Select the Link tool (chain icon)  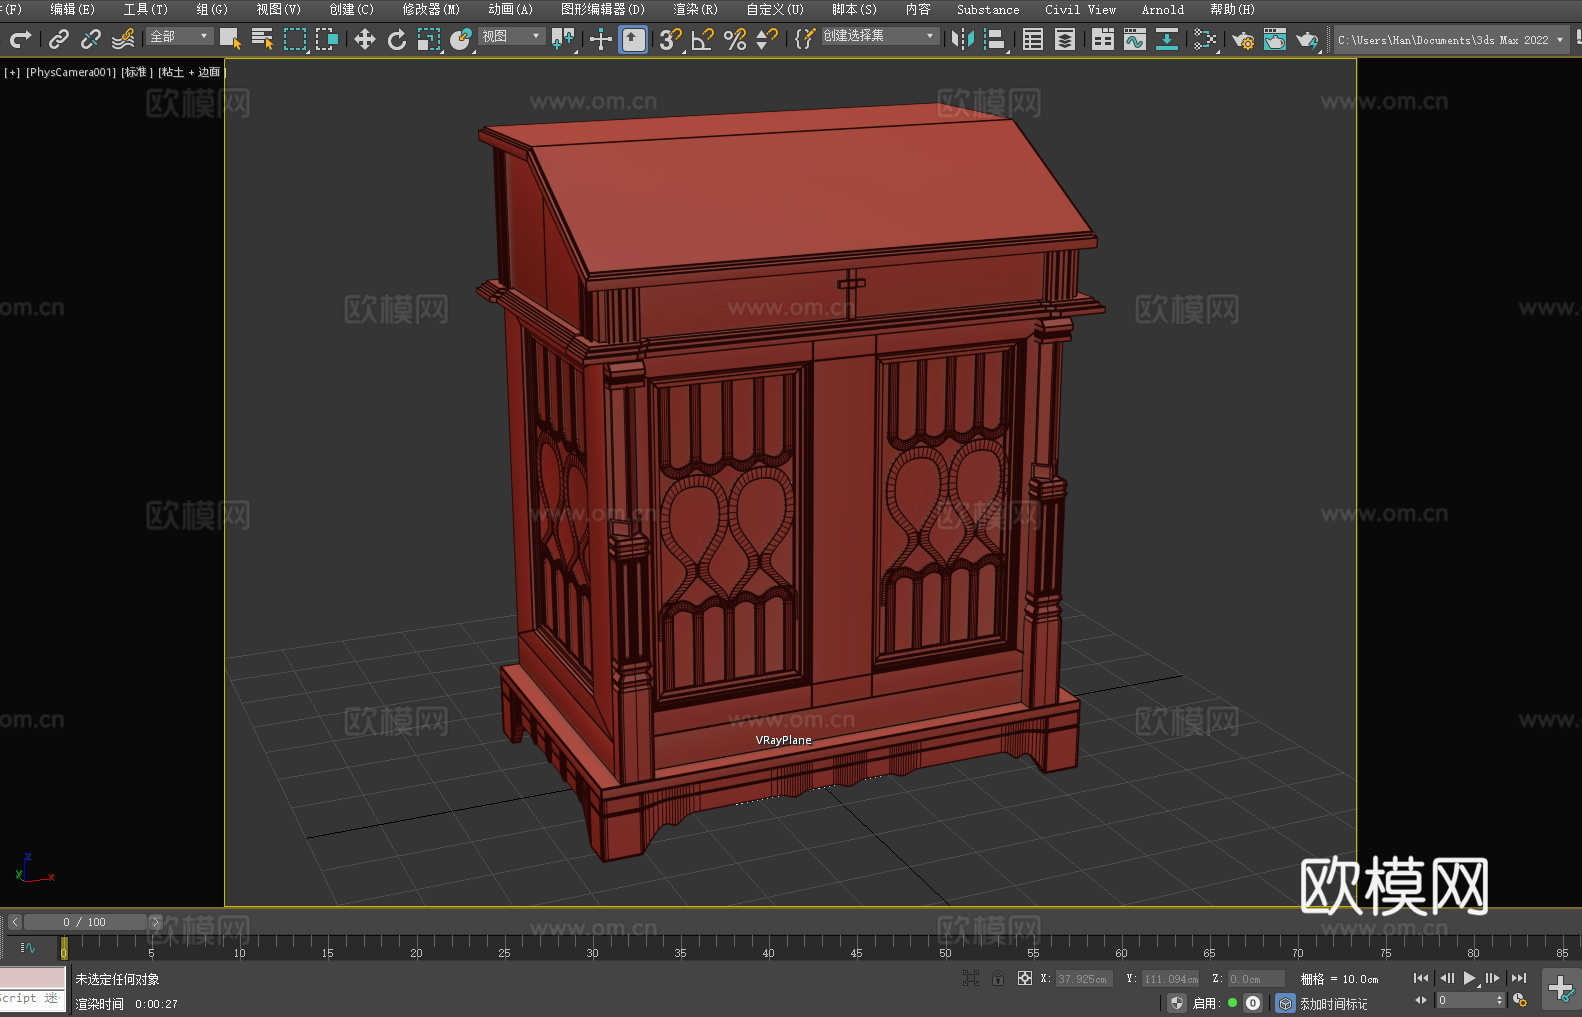click(59, 39)
